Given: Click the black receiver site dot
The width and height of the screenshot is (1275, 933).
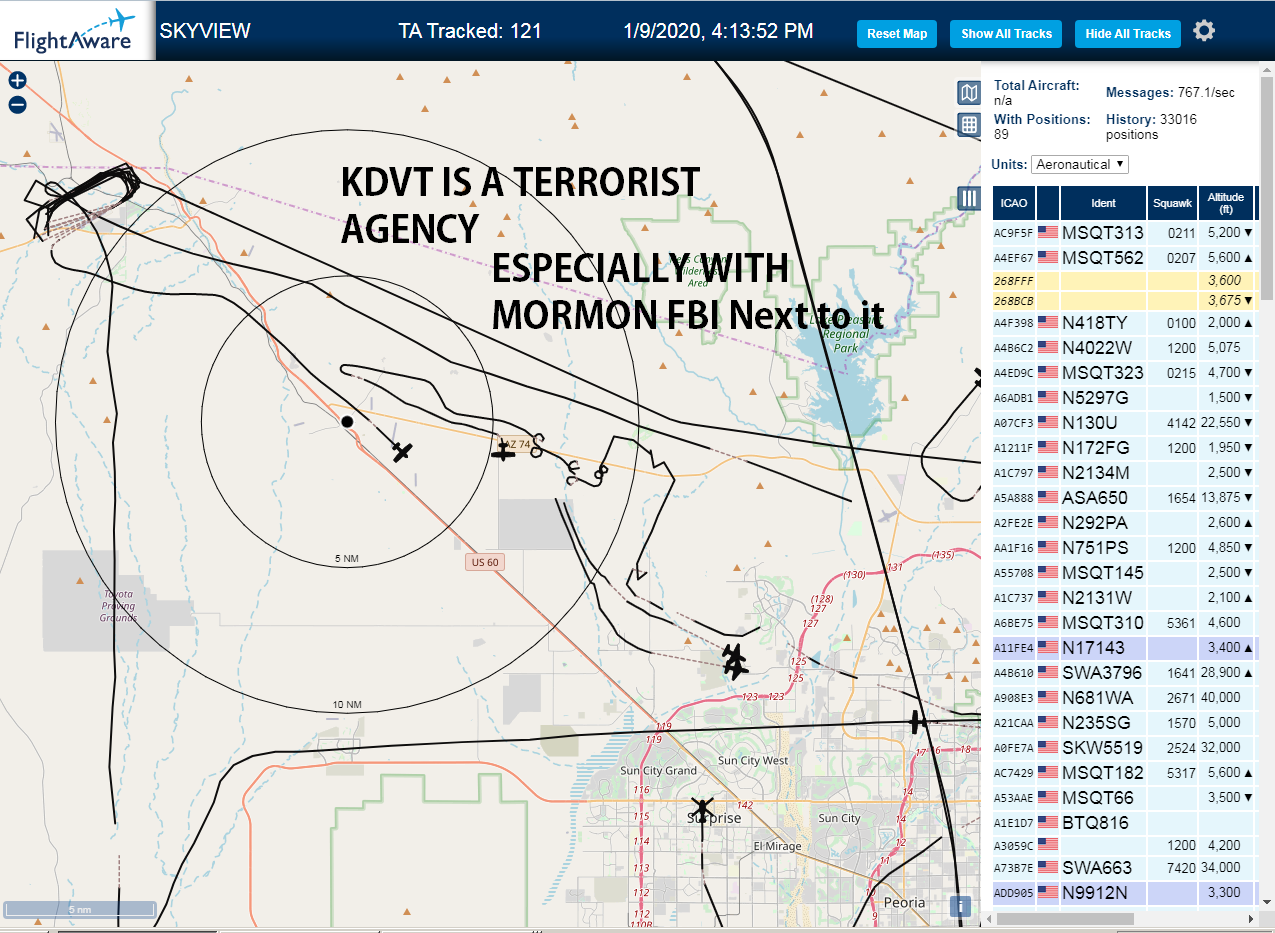Looking at the screenshot, I should pos(347,422).
